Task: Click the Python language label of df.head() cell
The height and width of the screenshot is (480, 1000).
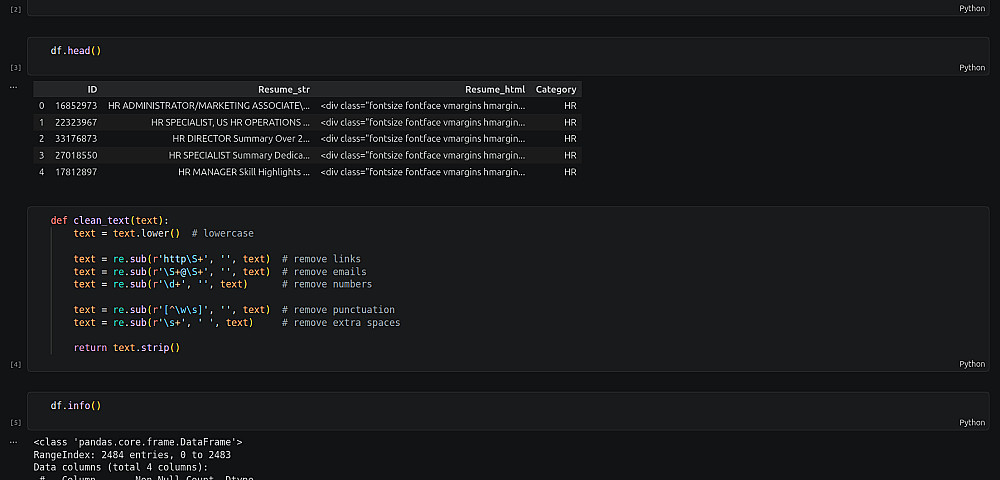Action: pyautogui.click(x=972, y=68)
